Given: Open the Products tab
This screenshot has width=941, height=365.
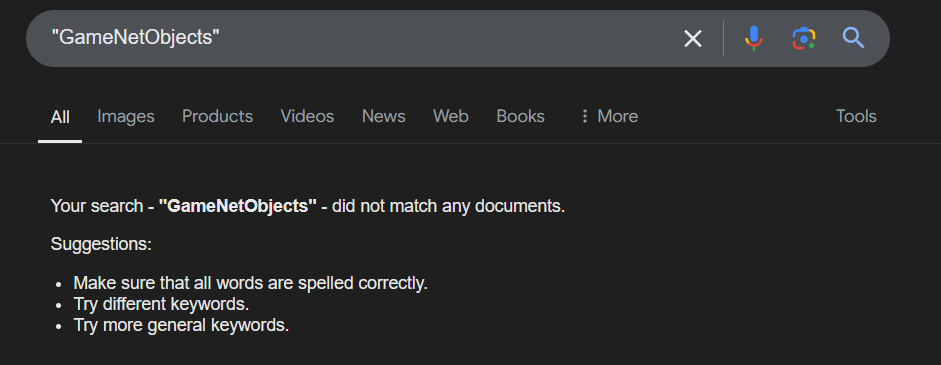Looking at the screenshot, I should (x=217, y=116).
